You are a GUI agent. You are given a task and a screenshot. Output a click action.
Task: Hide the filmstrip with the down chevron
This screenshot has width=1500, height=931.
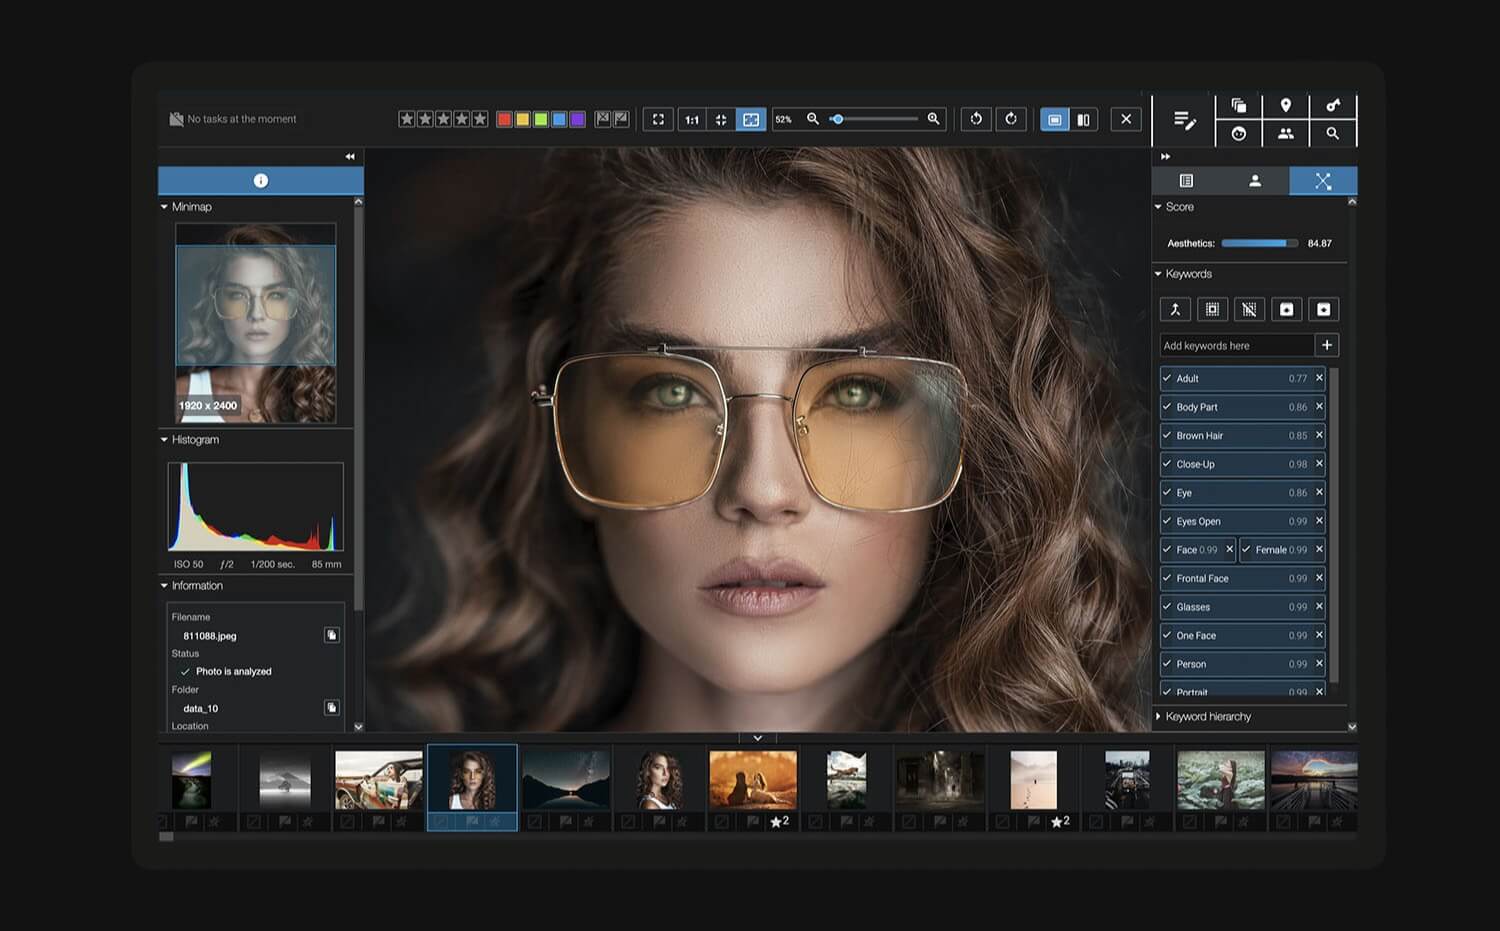coord(758,738)
